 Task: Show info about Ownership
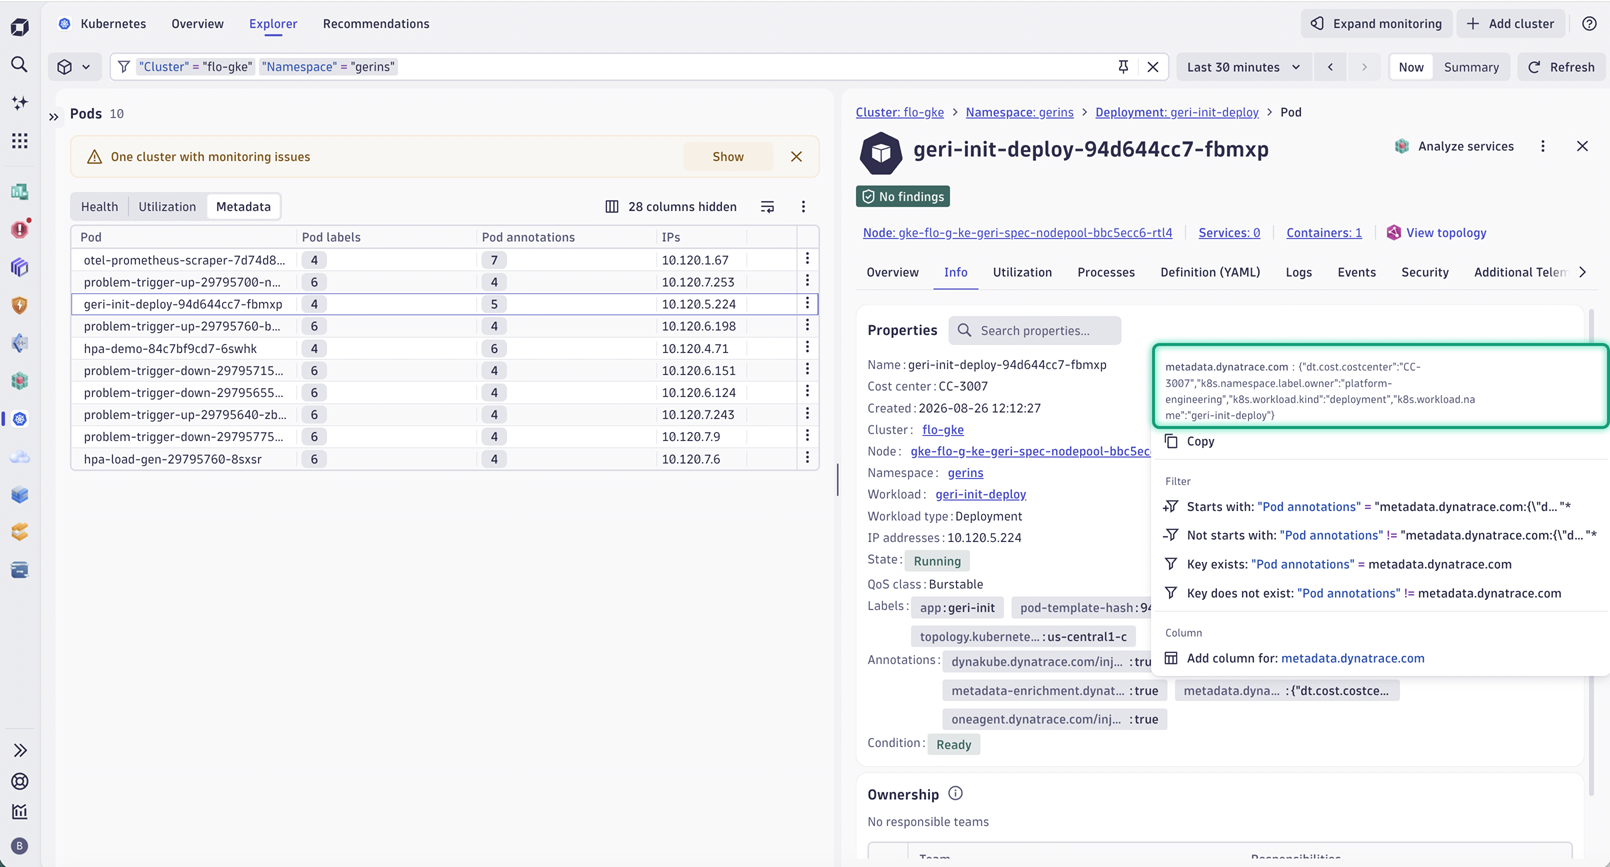(x=956, y=793)
